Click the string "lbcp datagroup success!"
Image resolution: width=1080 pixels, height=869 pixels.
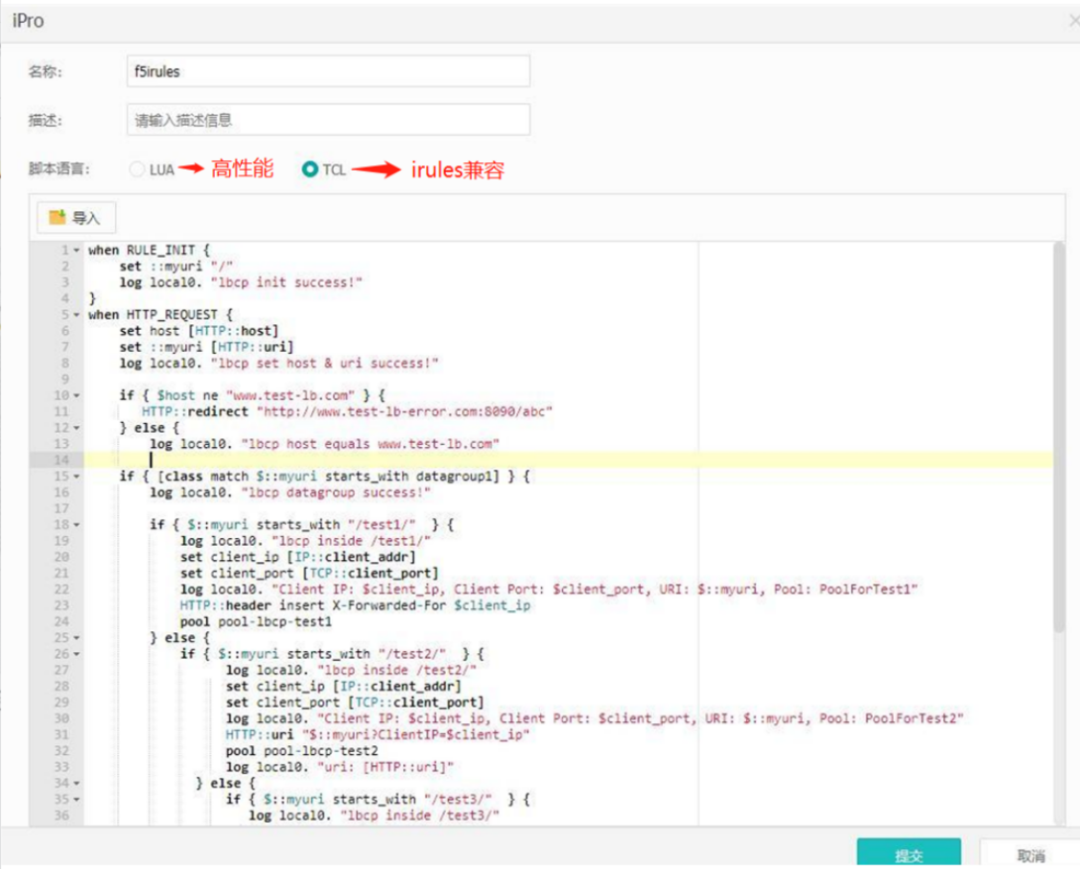[336, 493]
